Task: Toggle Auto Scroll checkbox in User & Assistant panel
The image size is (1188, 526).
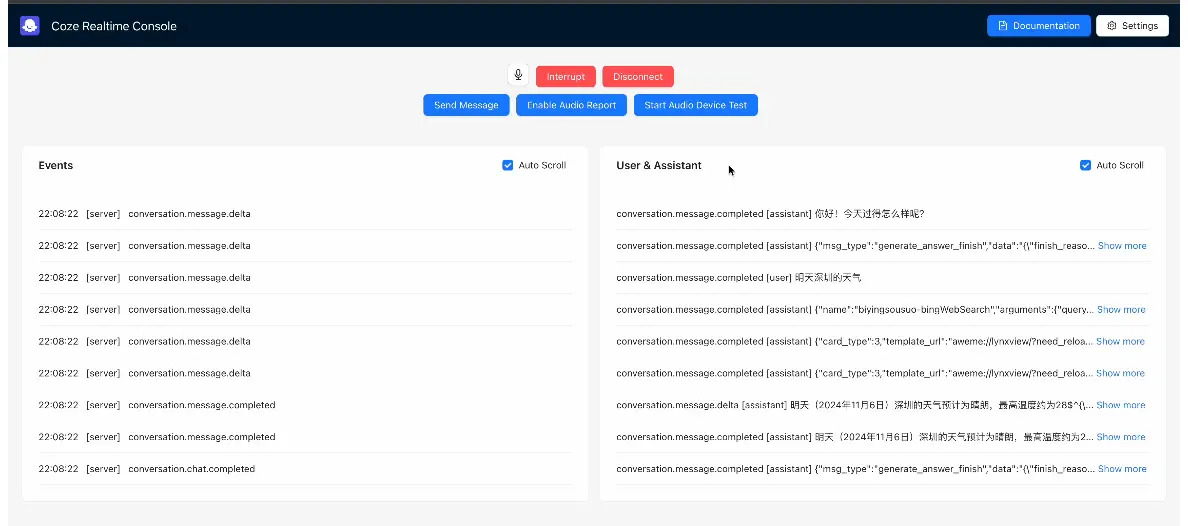Action: click(x=1085, y=165)
